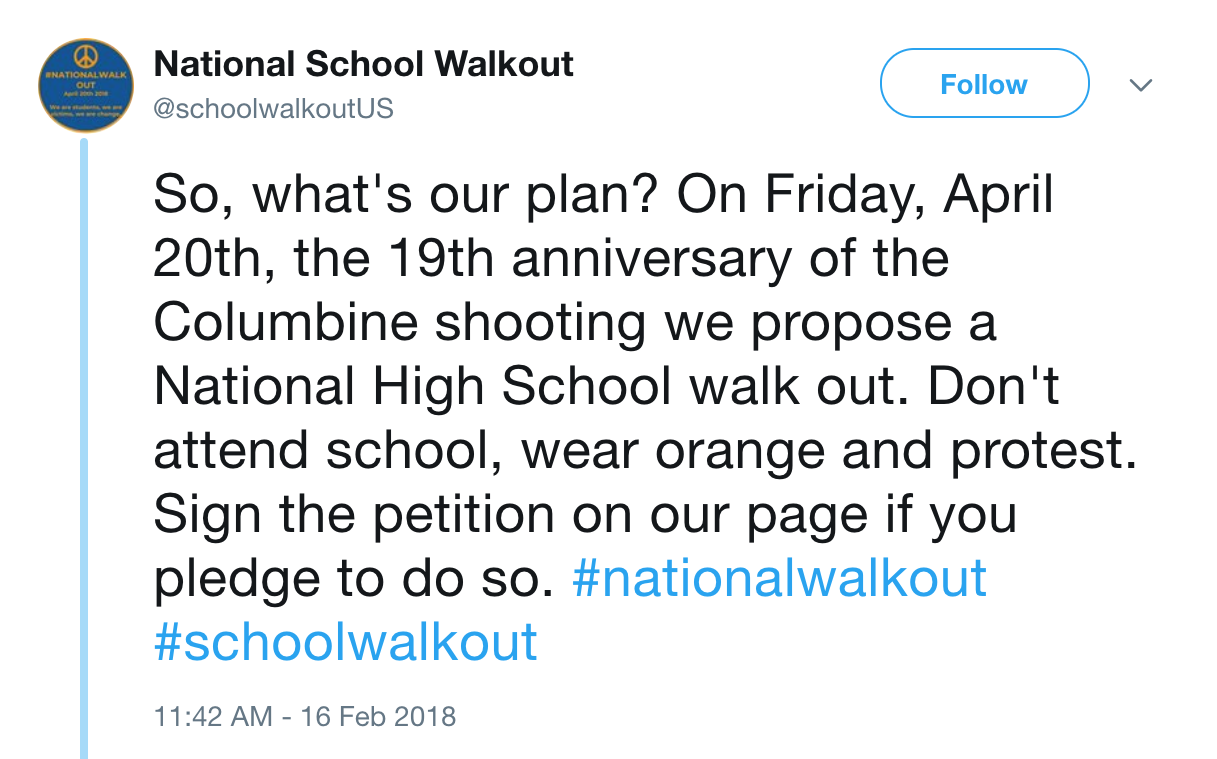
Task: Click the 11:42 AM tweet timestamp
Action: [x=213, y=716]
